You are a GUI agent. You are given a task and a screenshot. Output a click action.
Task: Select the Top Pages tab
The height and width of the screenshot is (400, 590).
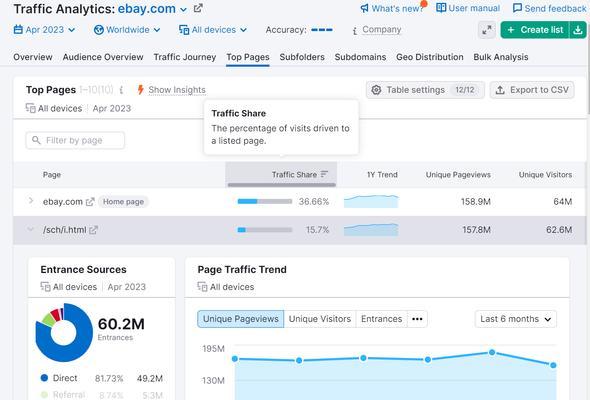click(x=248, y=57)
